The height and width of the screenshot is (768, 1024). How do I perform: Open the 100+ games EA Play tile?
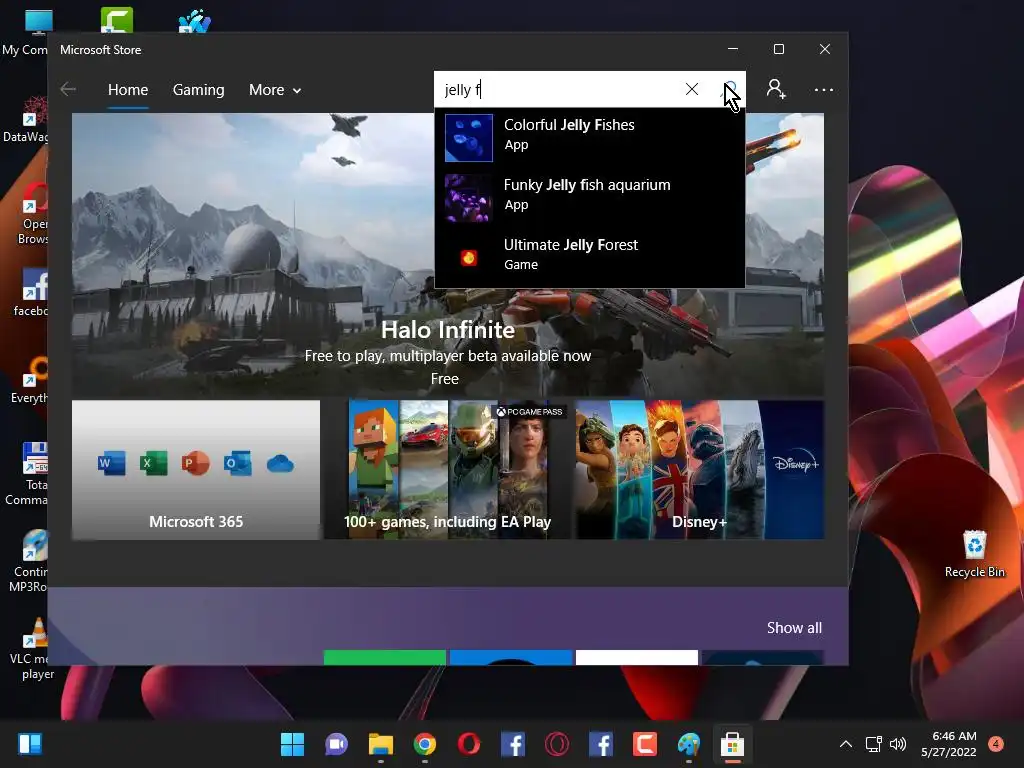pos(447,470)
